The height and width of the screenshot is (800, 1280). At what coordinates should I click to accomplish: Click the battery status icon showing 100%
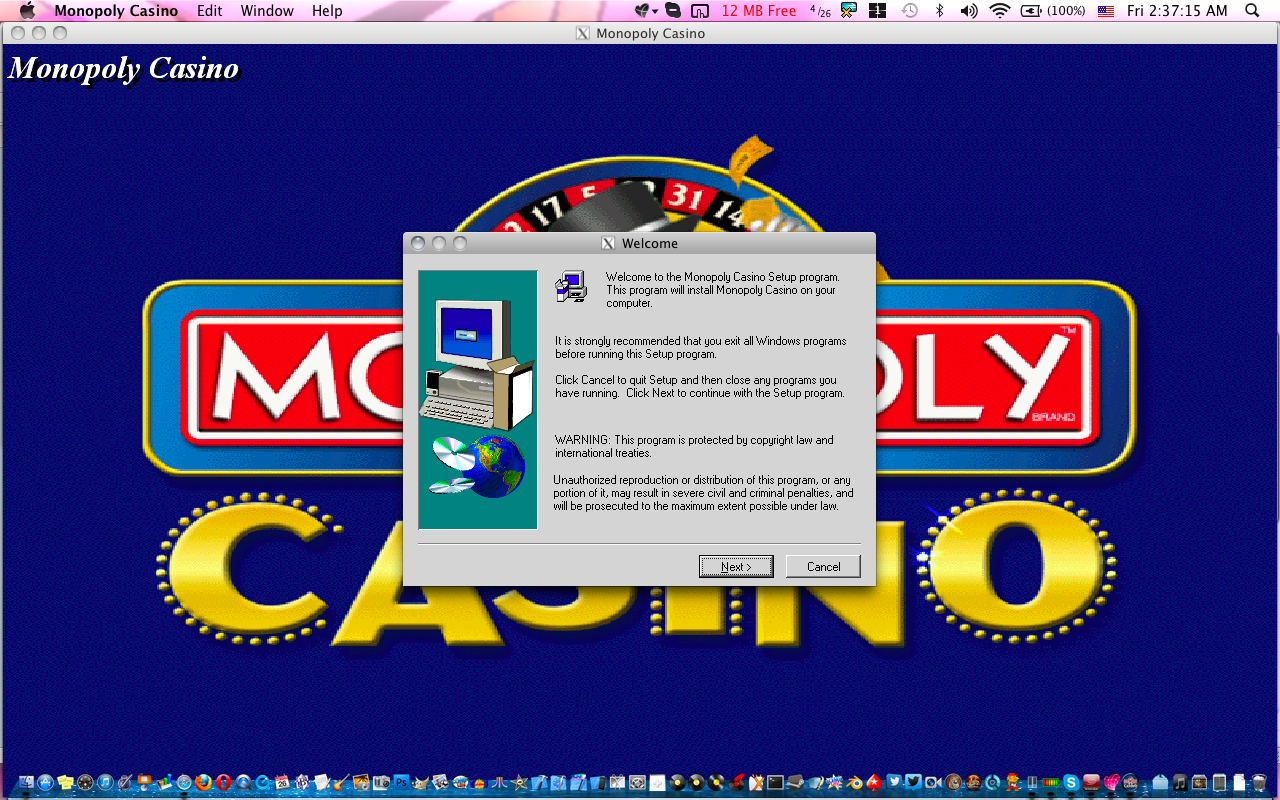[1053, 11]
